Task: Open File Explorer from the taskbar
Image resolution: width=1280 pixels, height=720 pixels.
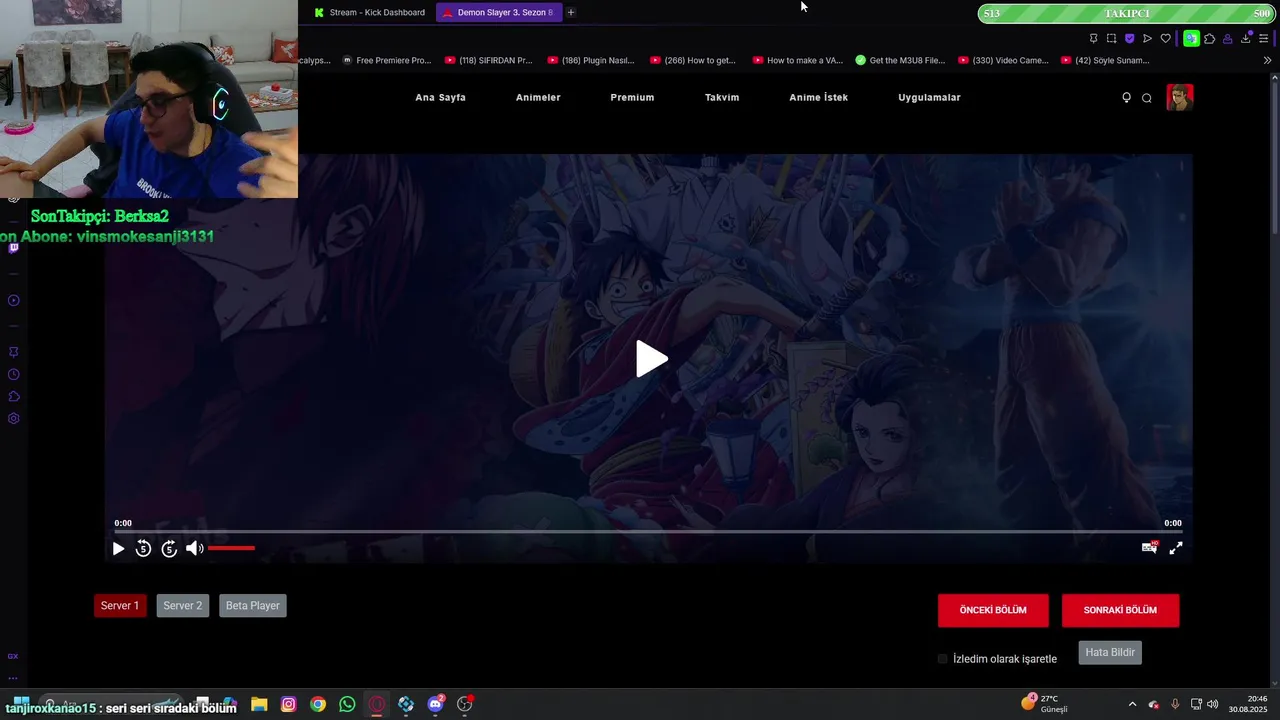Action: pyautogui.click(x=259, y=704)
